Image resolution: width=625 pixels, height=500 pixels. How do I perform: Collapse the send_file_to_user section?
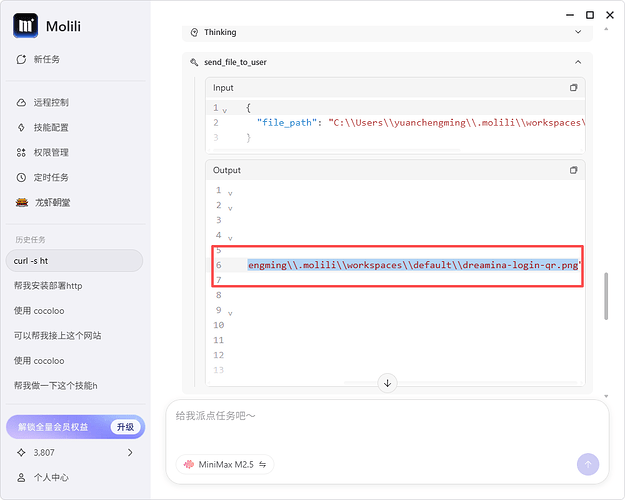point(577,62)
